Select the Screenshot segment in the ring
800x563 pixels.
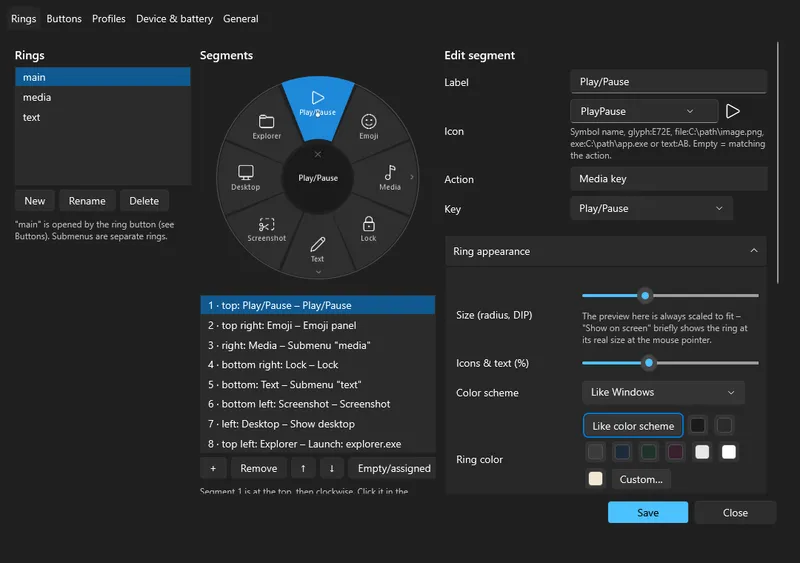[x=266, y=229]
